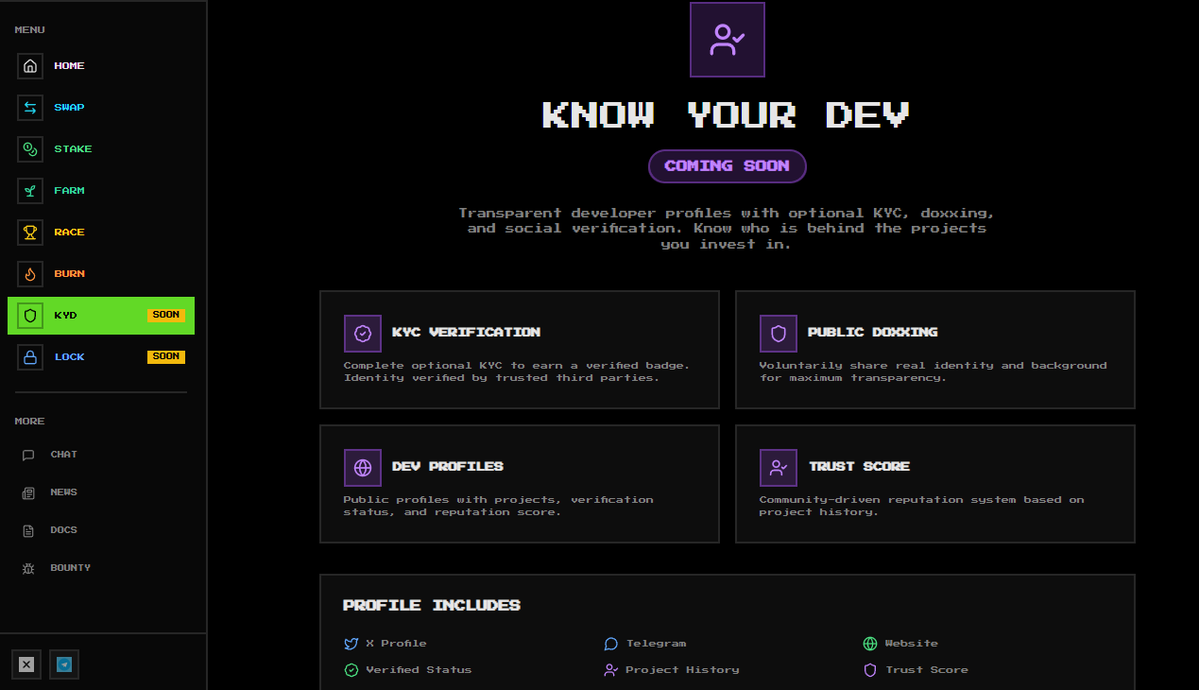This screenshot has height=690, width=1199.
Task: Select Stake in the sidebar menu
Action: [x=101, y=149]
